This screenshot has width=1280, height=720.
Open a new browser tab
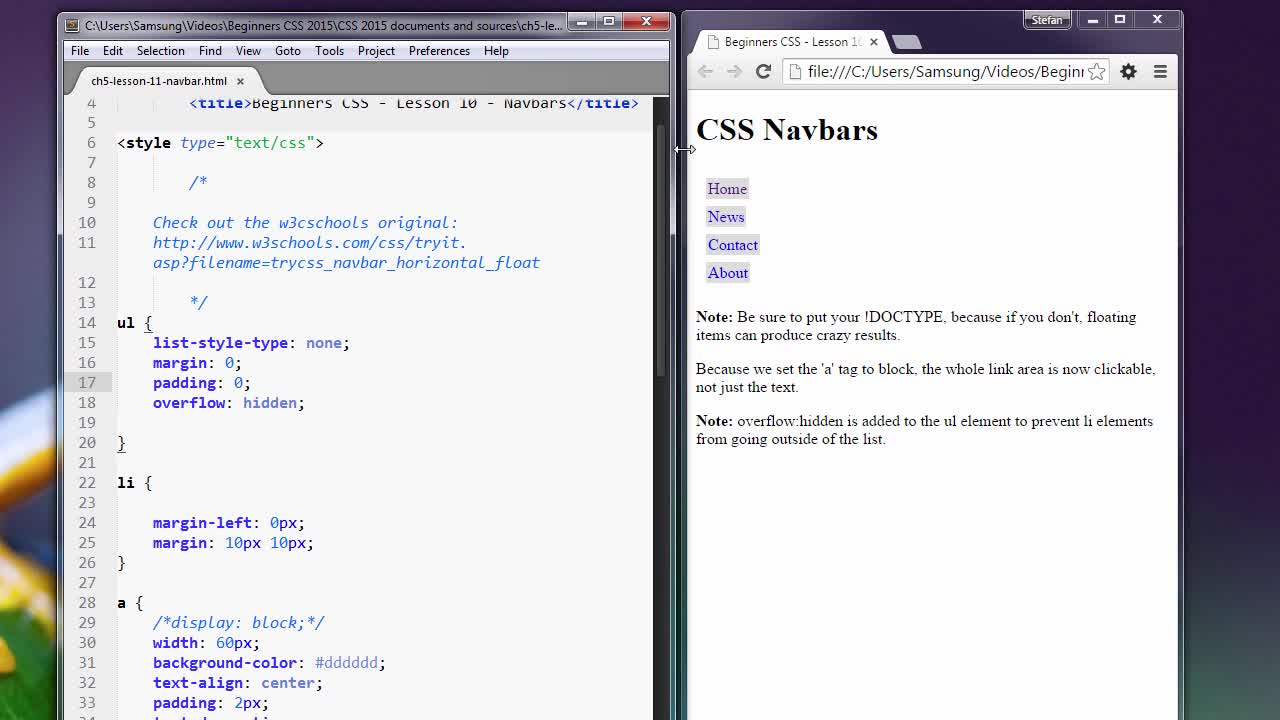click(x=906, y=42)
